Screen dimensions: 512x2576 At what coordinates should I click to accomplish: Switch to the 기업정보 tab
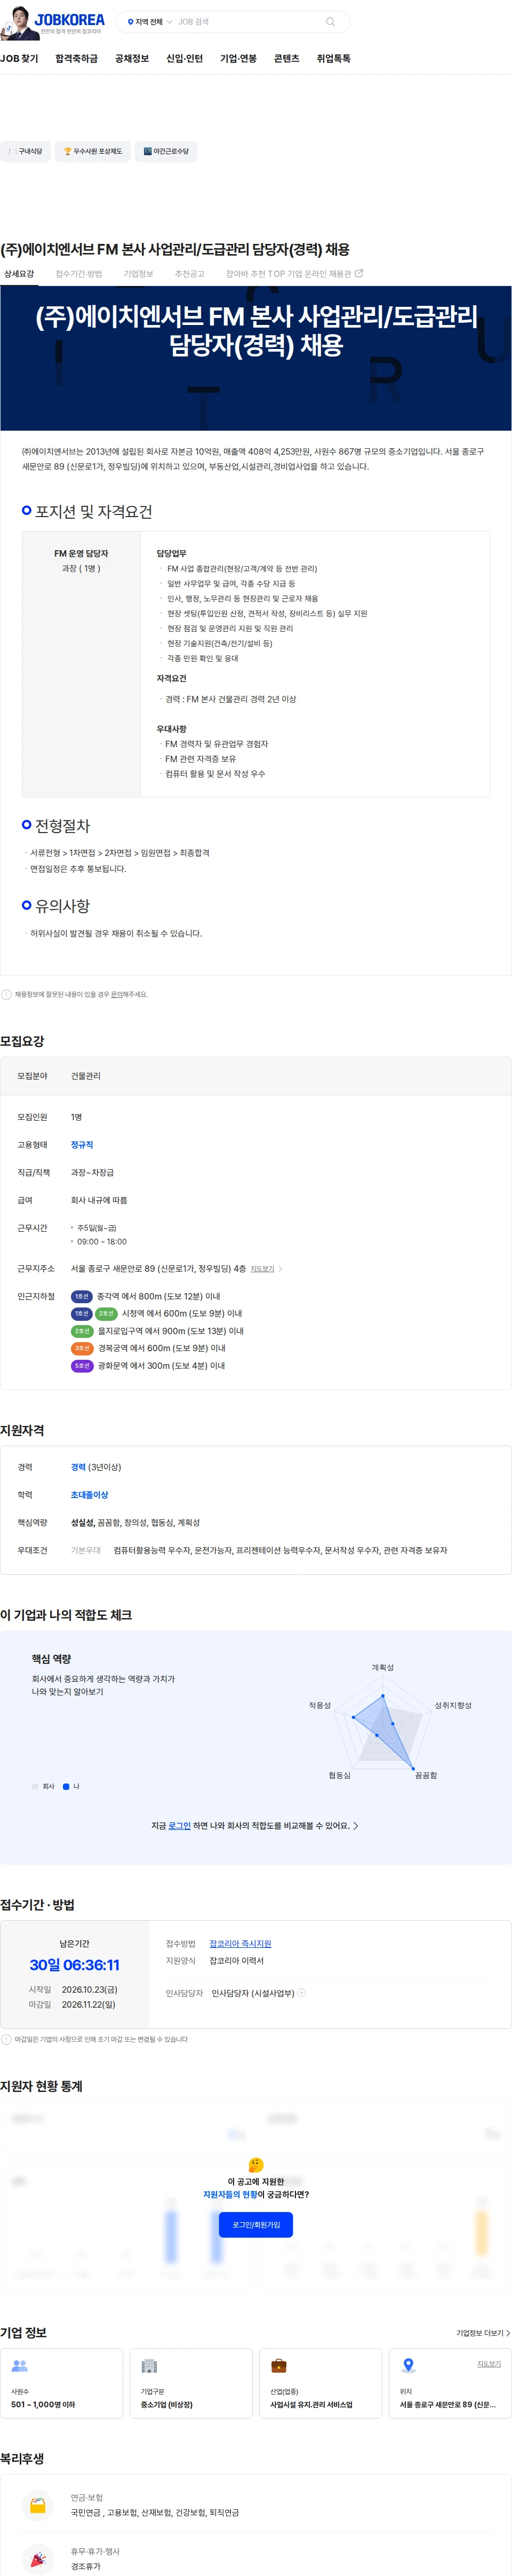pyautogui.click(x=138, y=273)
